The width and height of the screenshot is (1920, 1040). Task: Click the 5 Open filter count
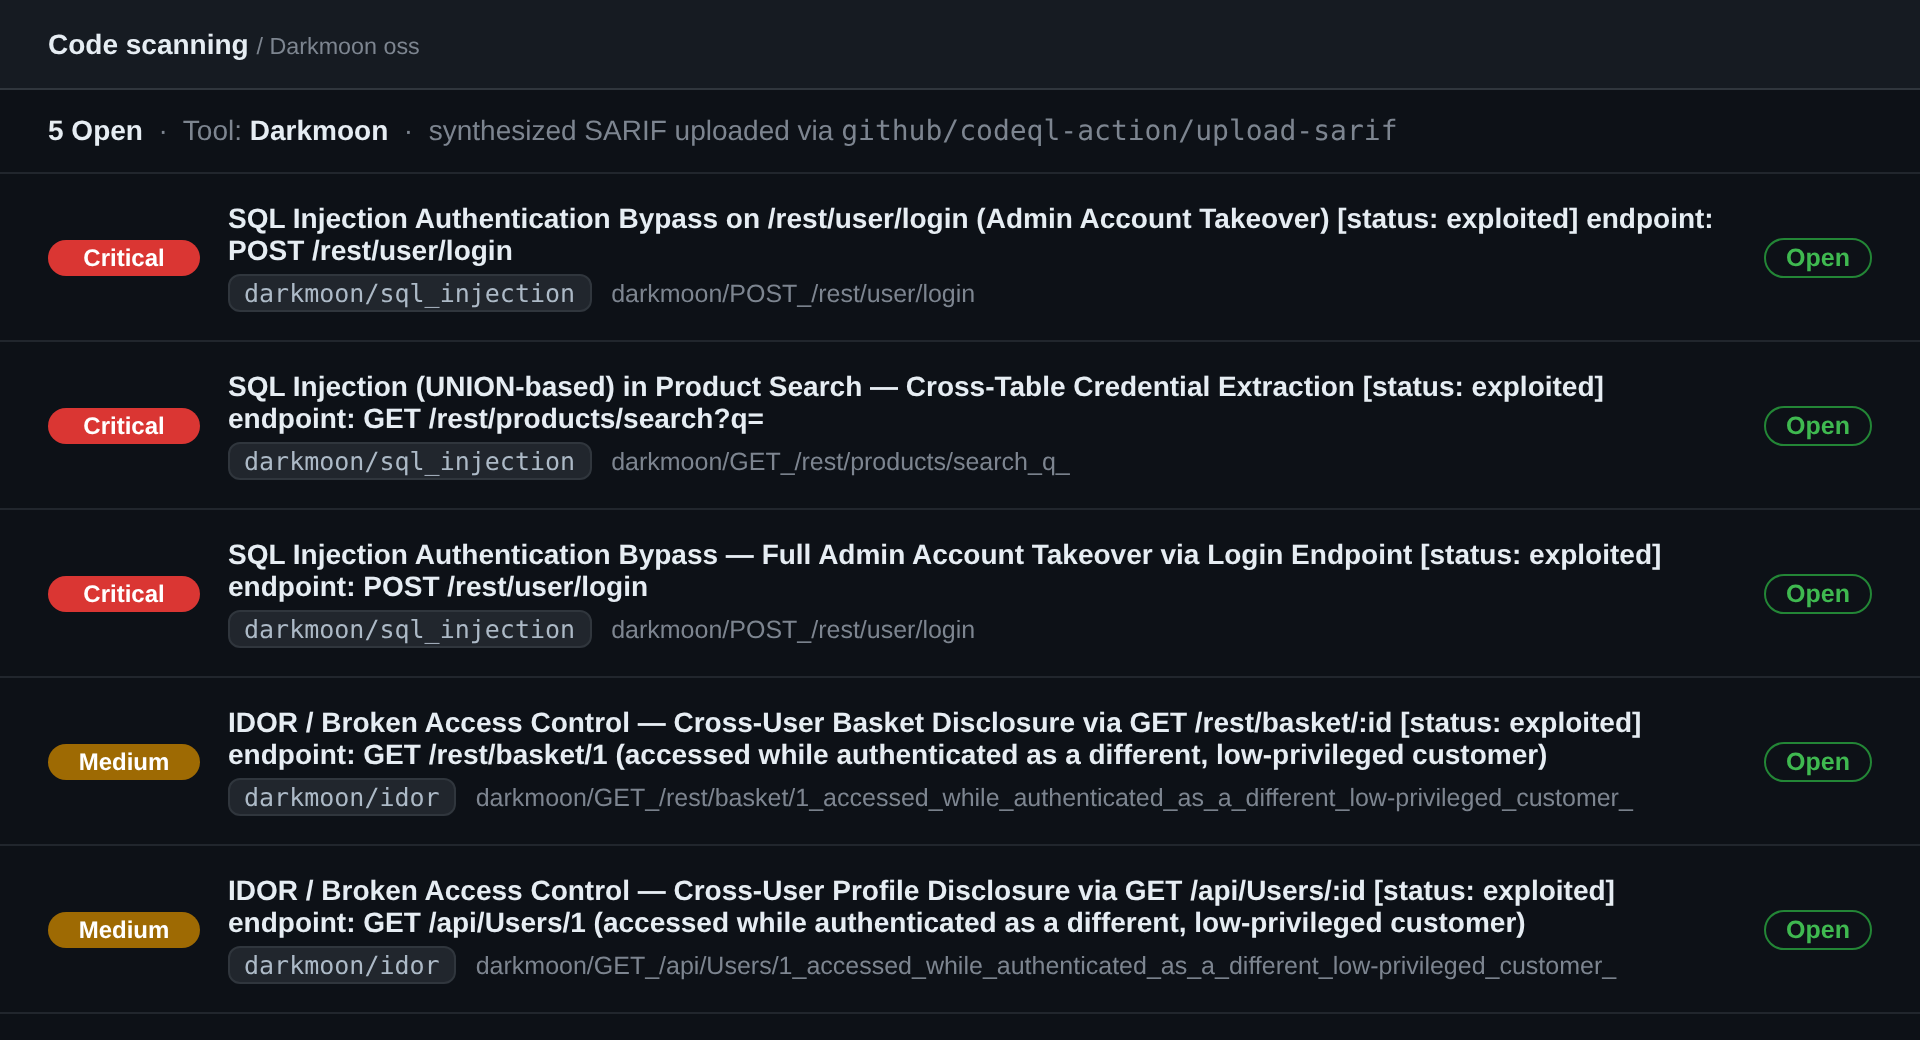tap(95, 131)
